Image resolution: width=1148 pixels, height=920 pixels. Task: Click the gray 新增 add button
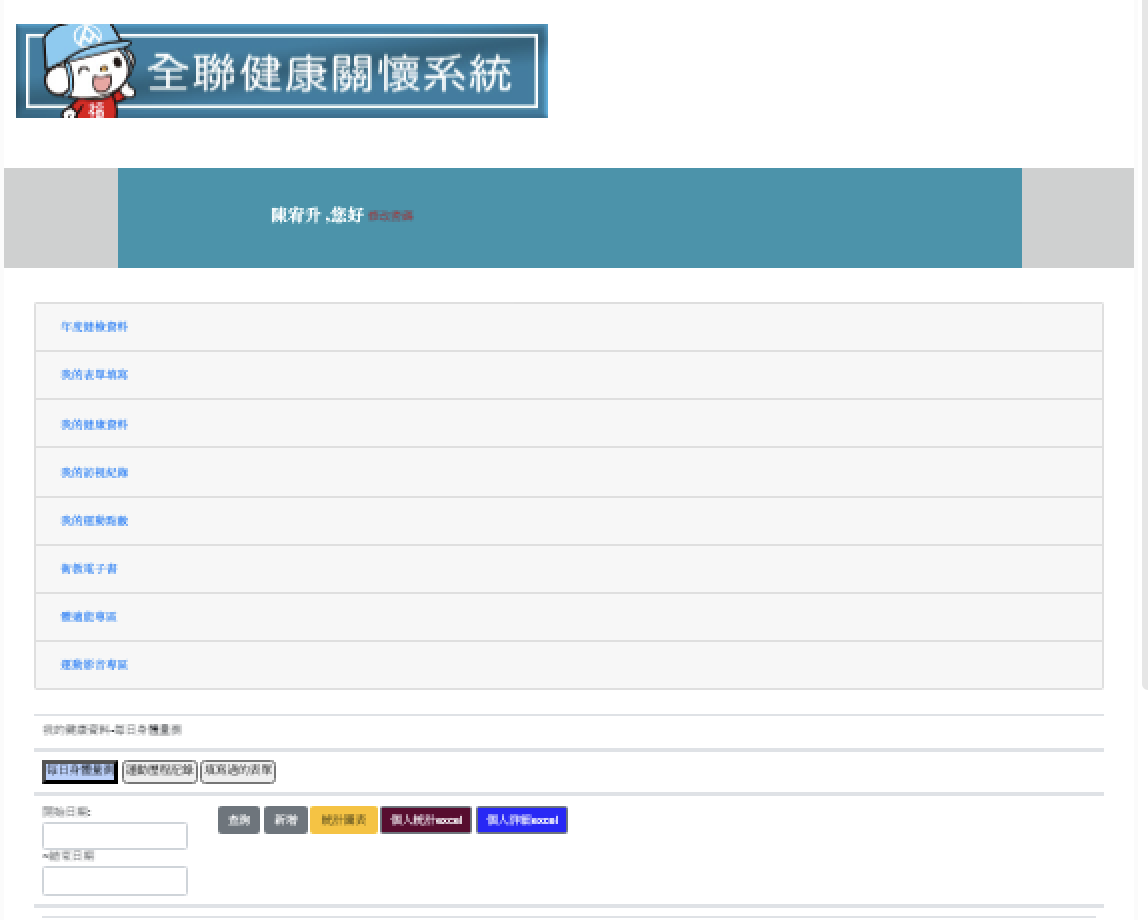point(286,820)
